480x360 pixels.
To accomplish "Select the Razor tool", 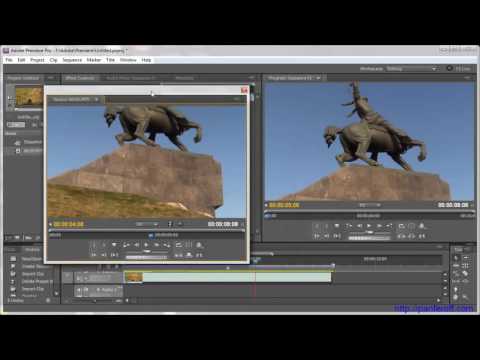I will pos(466,274).
